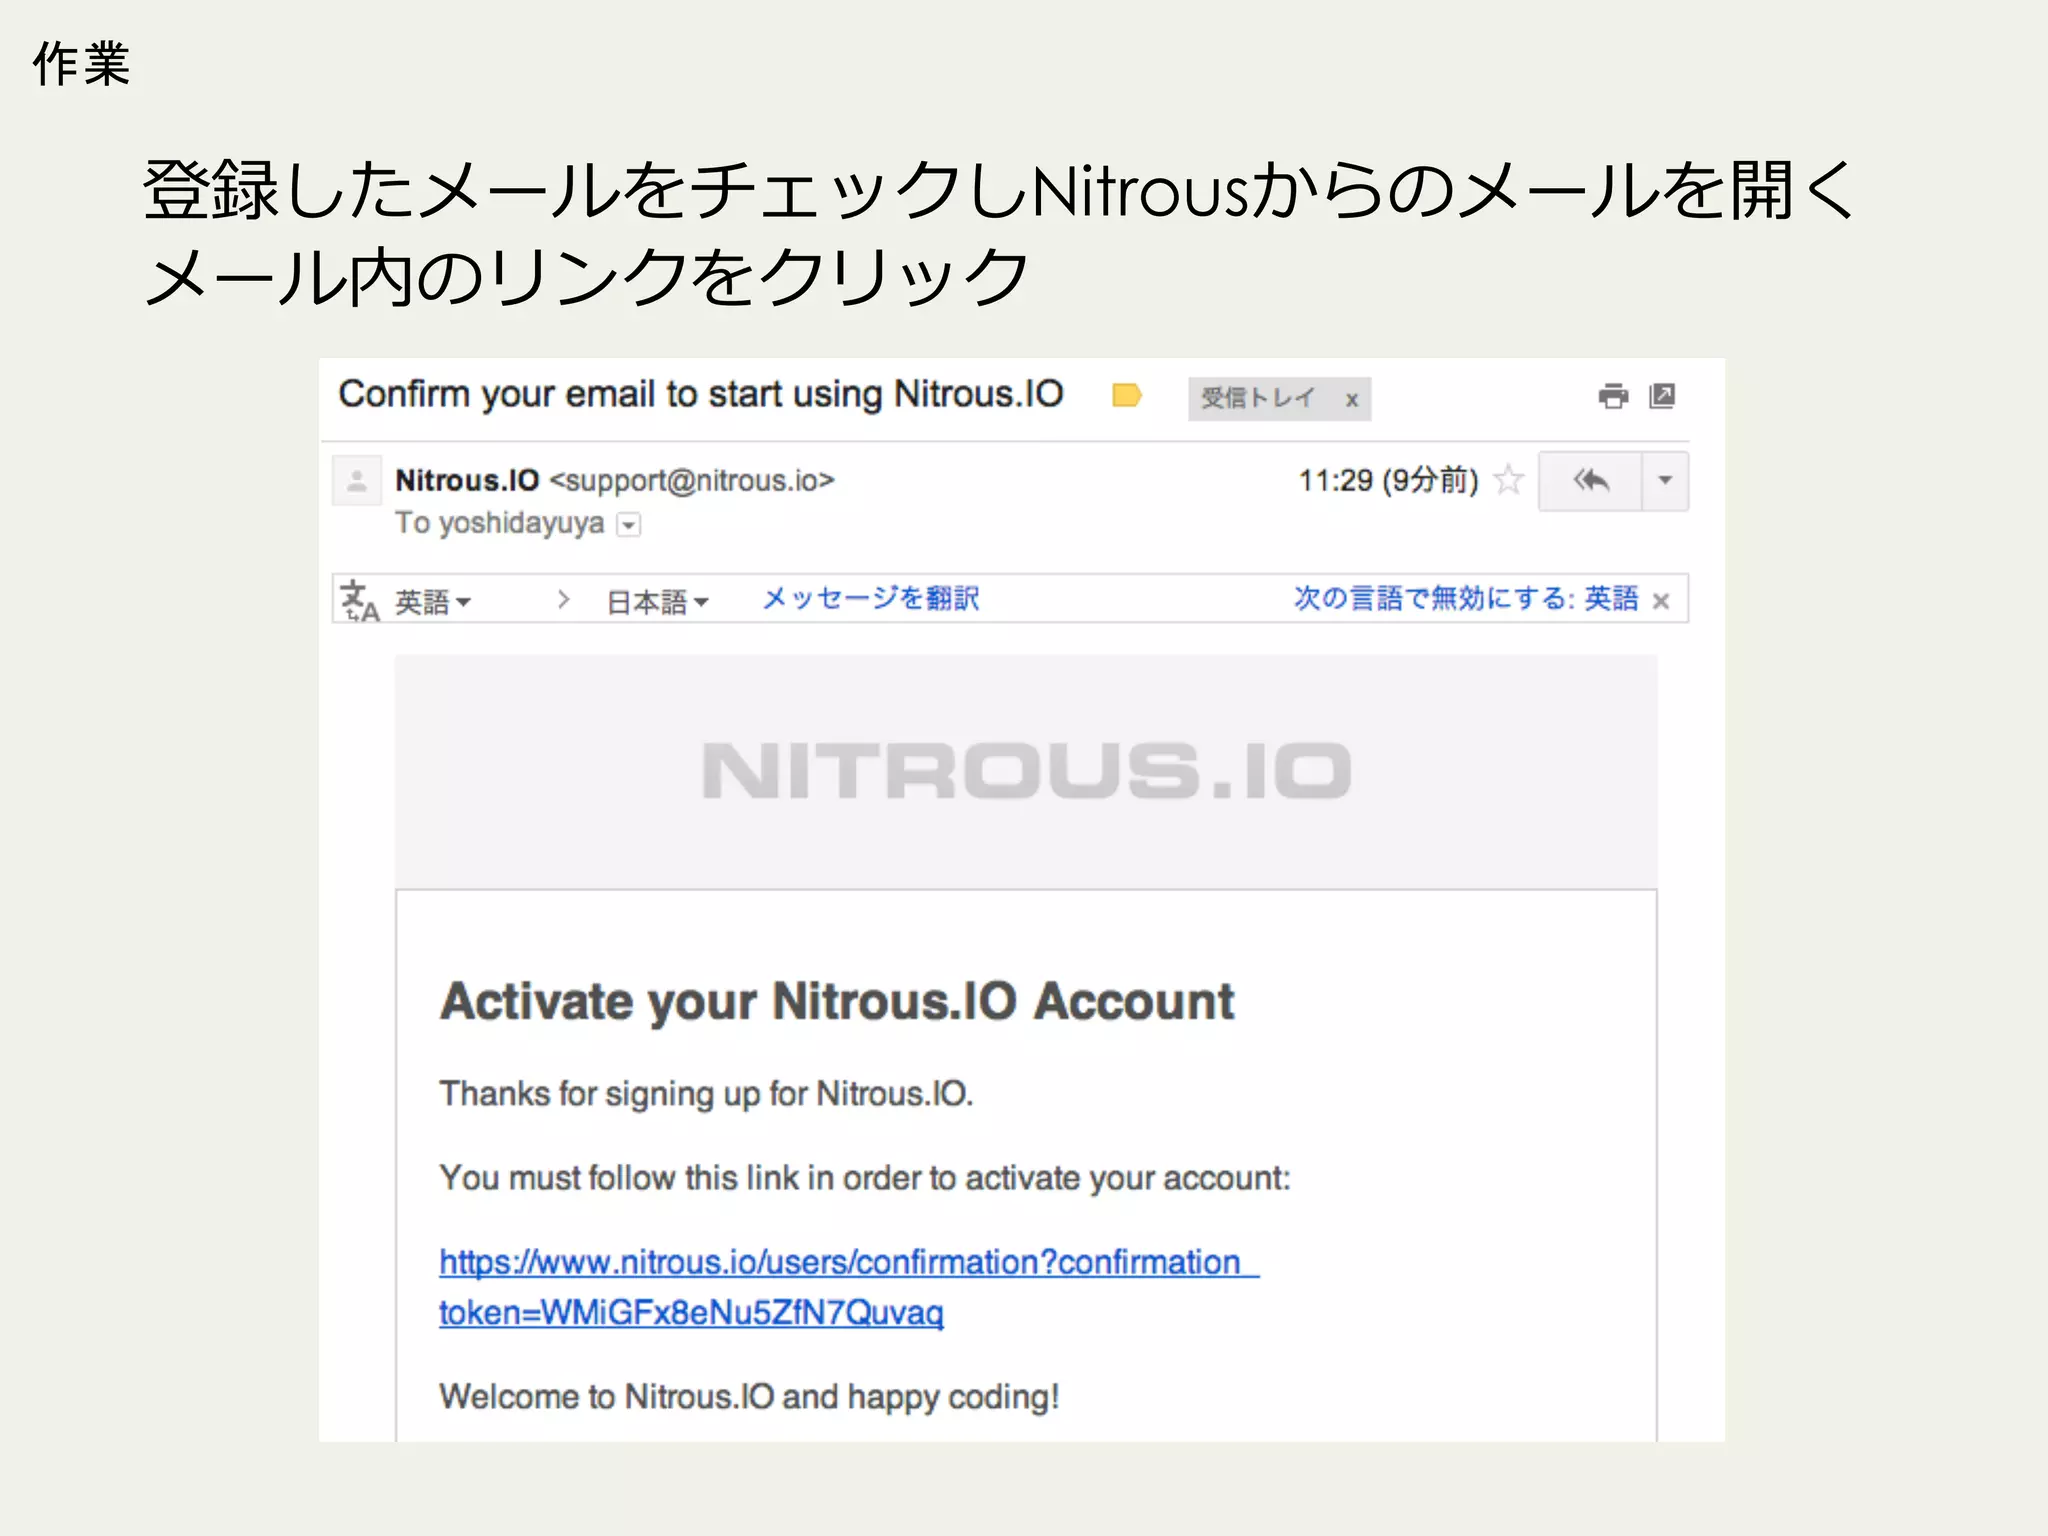Viewport: 2048px width, 1536px height.
Task: Open email in new window icon
Action: (1662, 396)
